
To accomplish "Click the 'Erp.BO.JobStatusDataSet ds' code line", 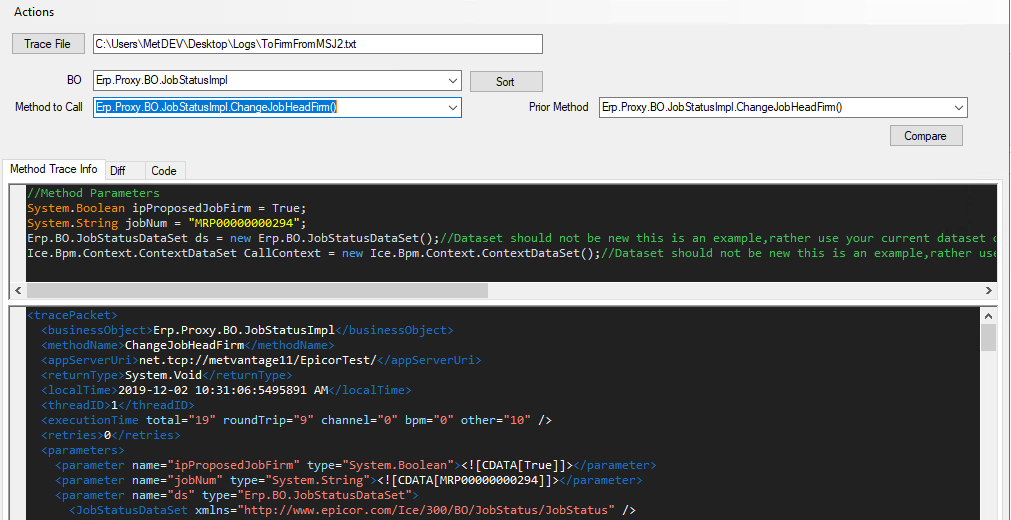I will pyautogui.click(x=512, y=238).
